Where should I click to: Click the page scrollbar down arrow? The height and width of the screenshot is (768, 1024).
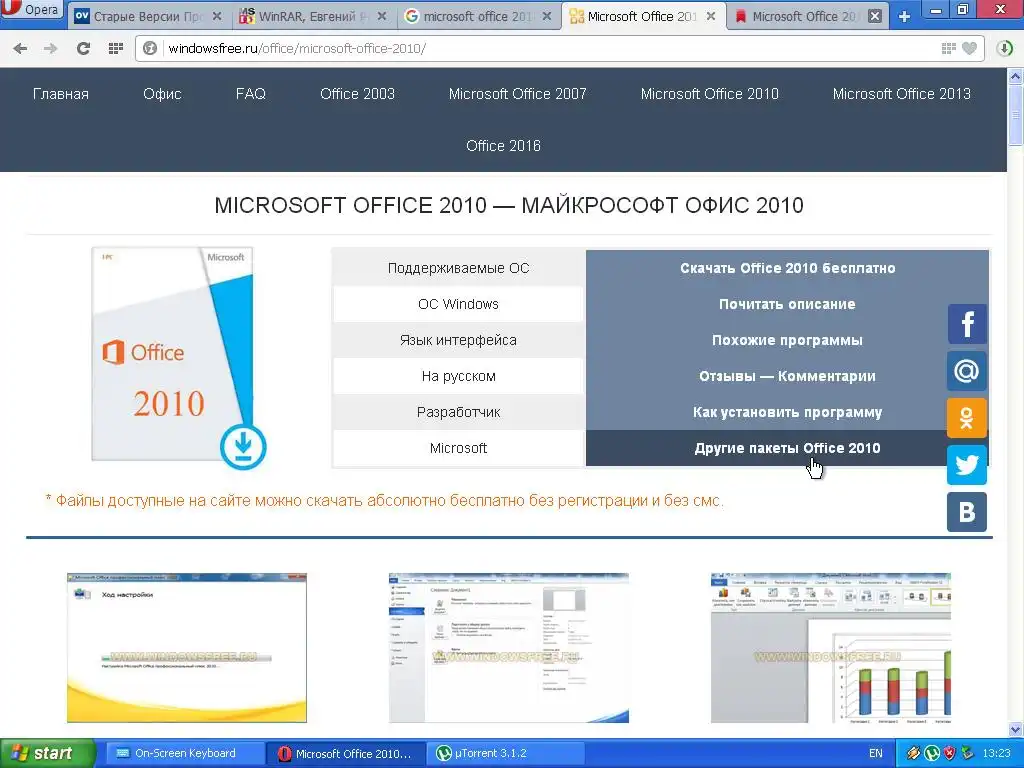click(x=1016, y=729)
